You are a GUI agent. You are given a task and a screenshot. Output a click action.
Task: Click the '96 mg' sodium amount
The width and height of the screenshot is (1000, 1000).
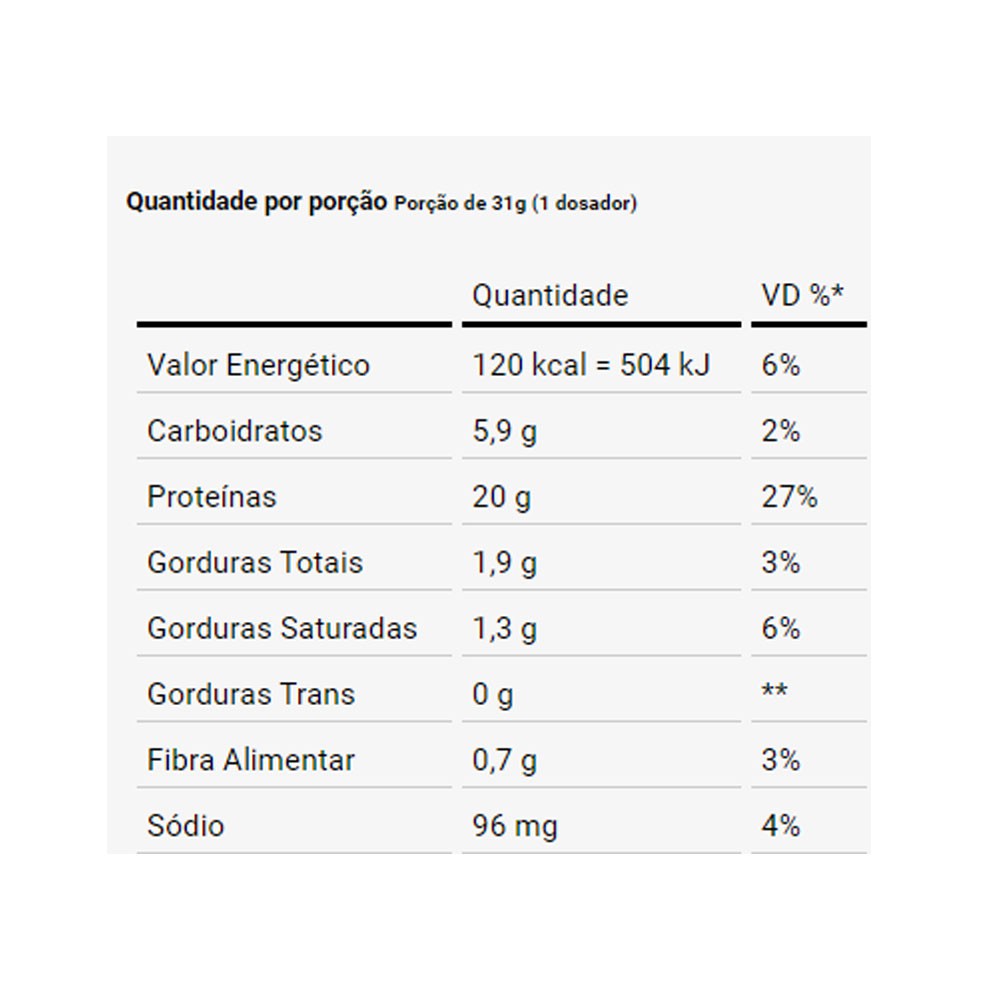coord(515,826)
